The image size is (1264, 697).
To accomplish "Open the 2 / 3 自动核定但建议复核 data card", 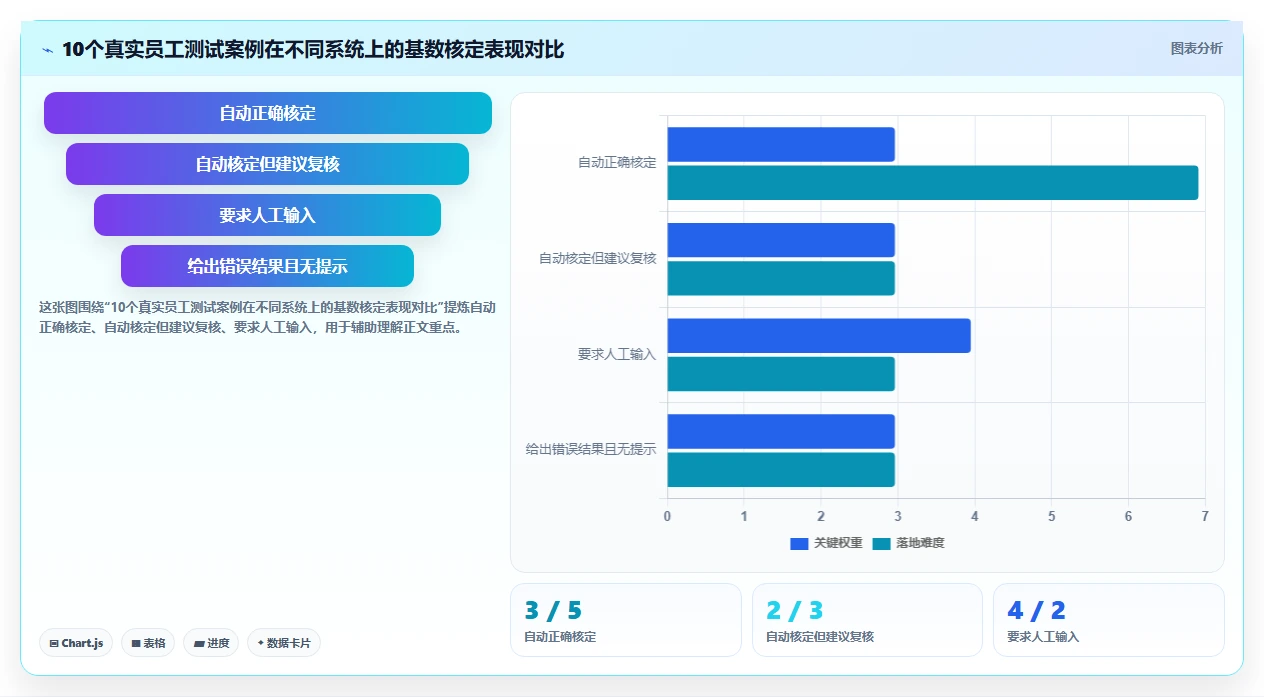I will coord(867,620).
